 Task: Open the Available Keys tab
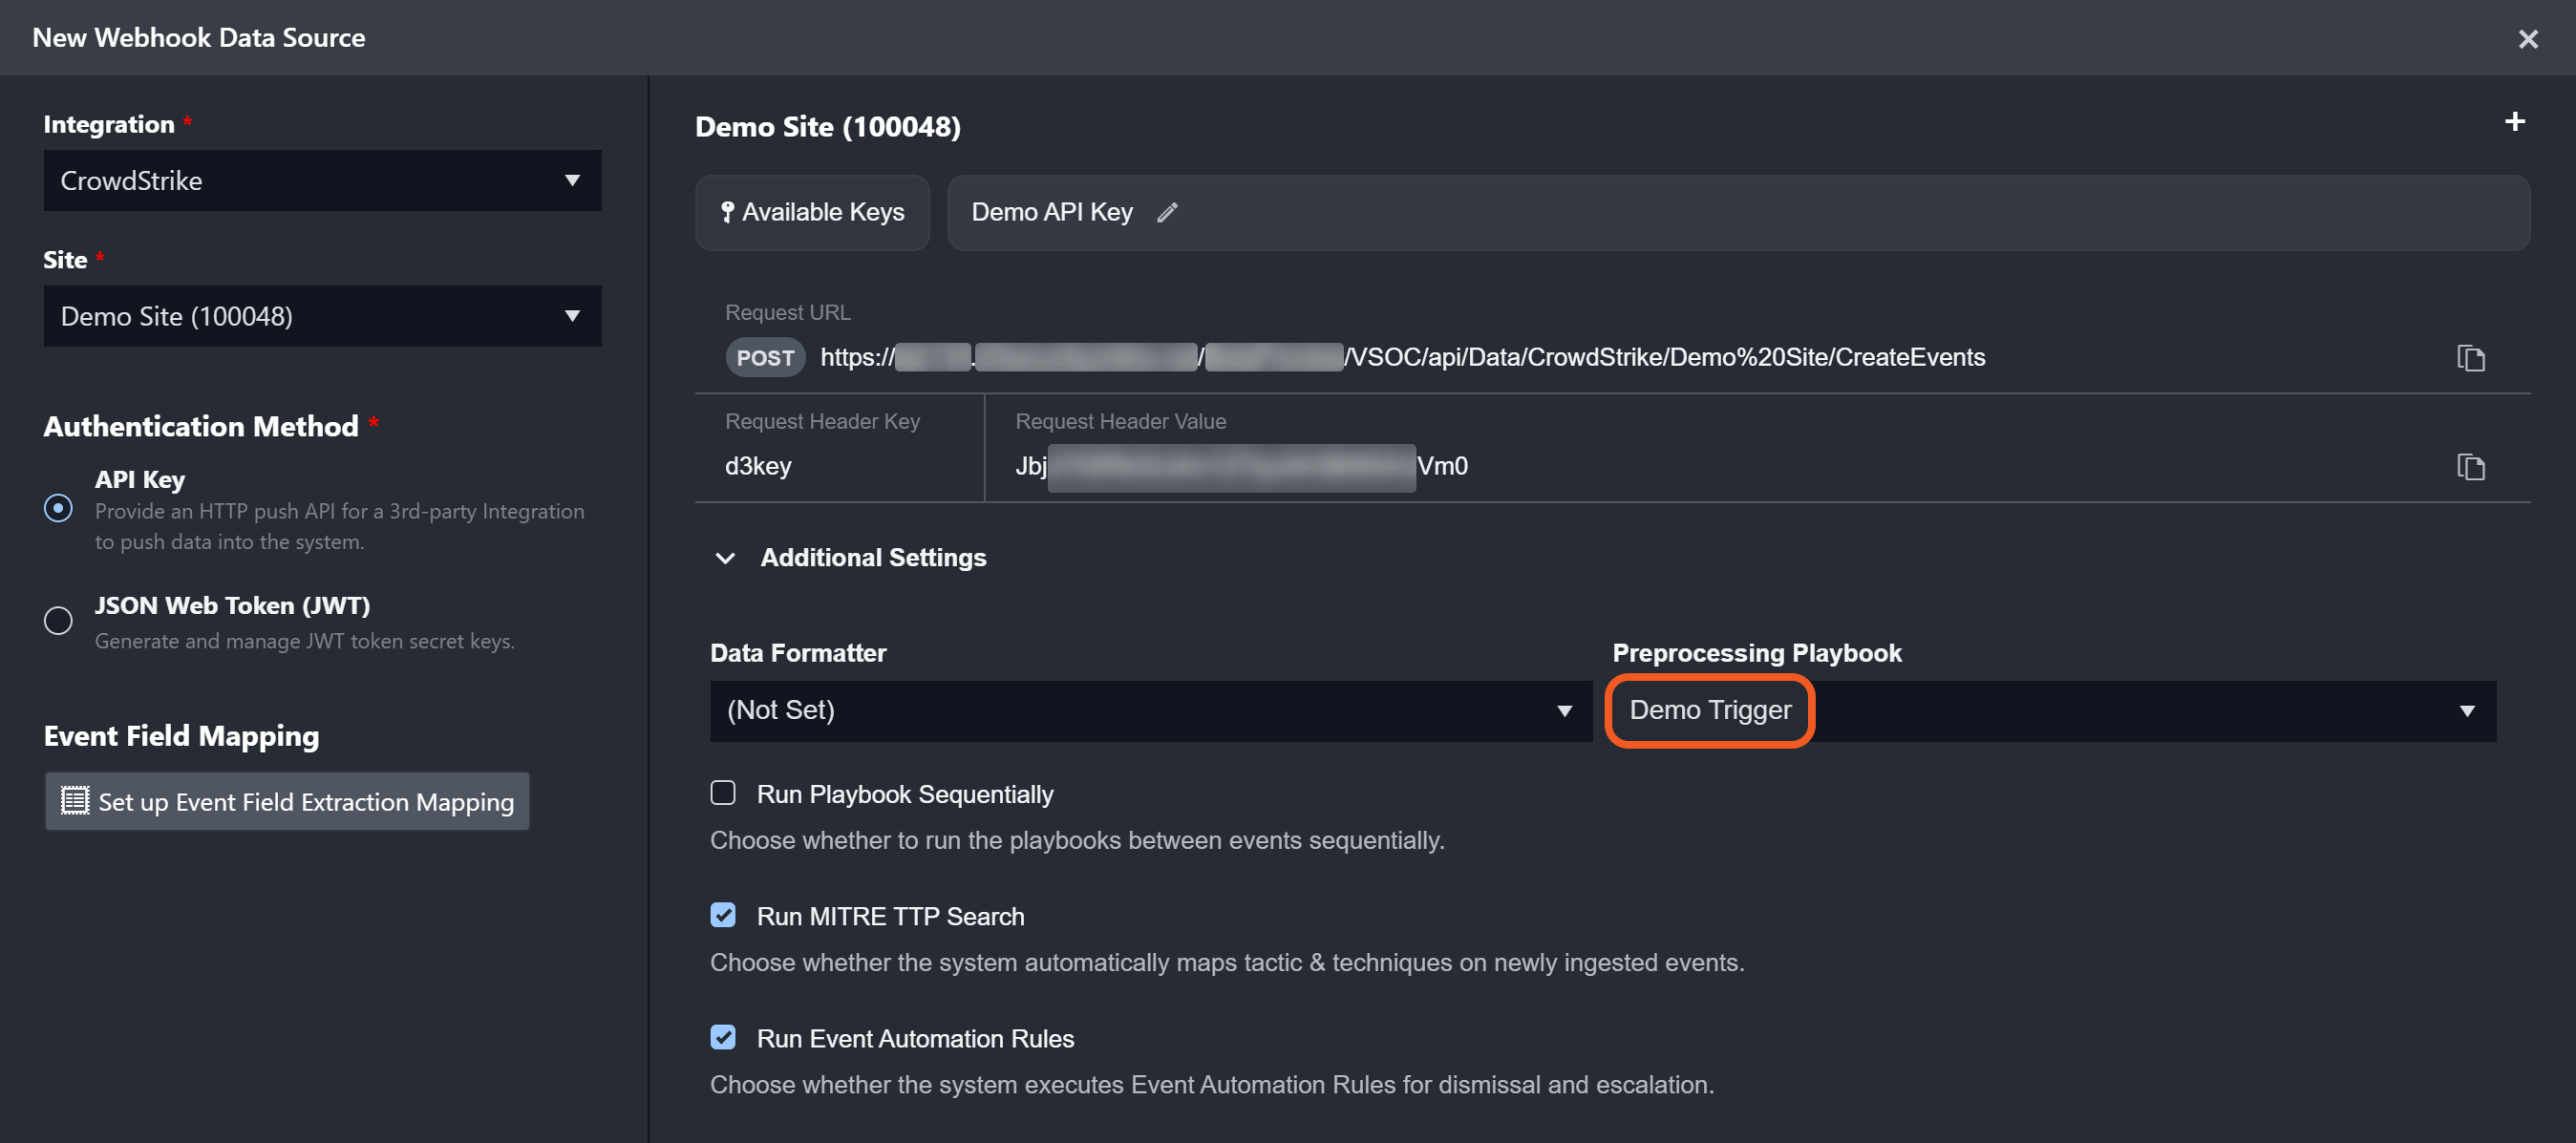[812, 212]
